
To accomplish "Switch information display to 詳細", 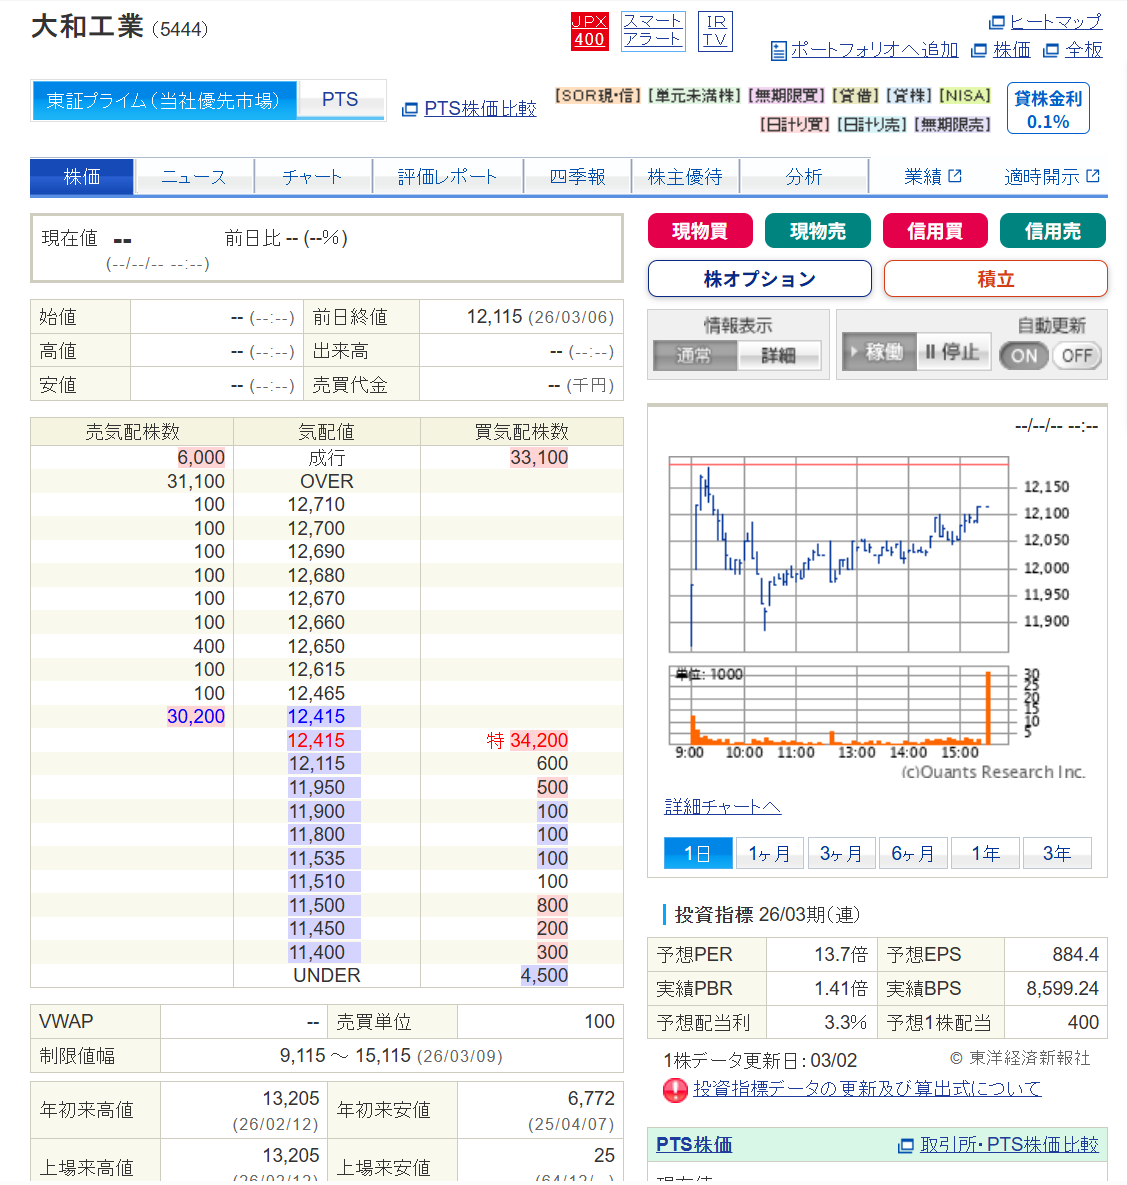I will tap(778, 356).
